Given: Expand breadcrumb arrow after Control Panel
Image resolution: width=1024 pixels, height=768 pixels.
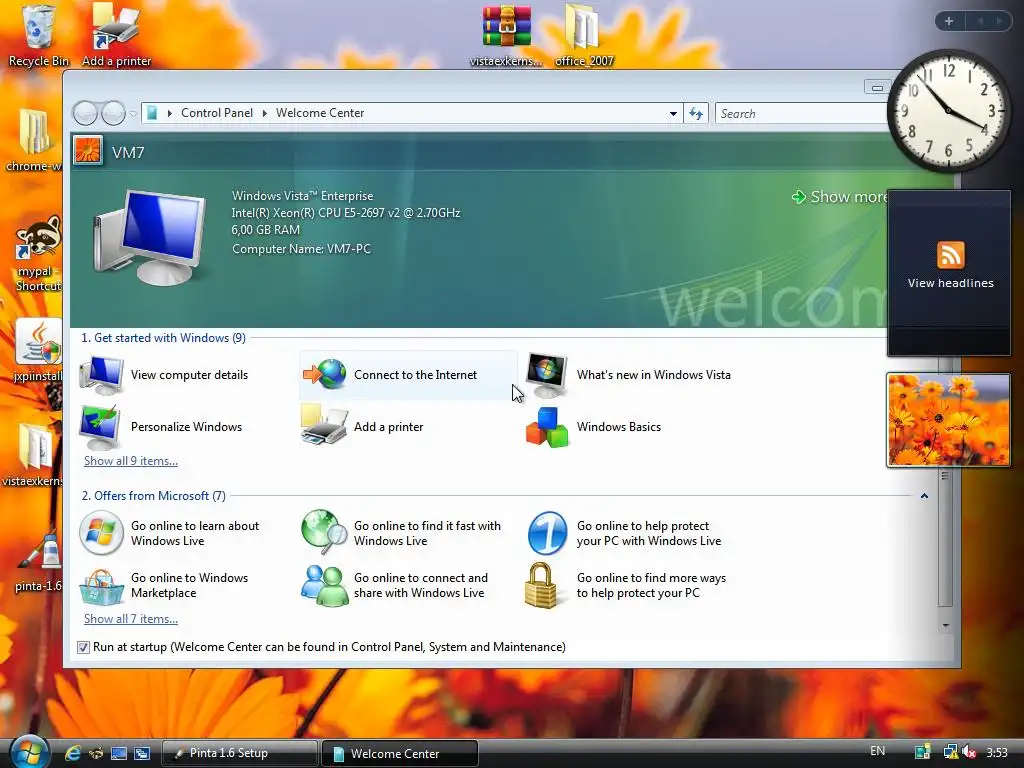Looking at the screenshot, I should click(264, 113).
